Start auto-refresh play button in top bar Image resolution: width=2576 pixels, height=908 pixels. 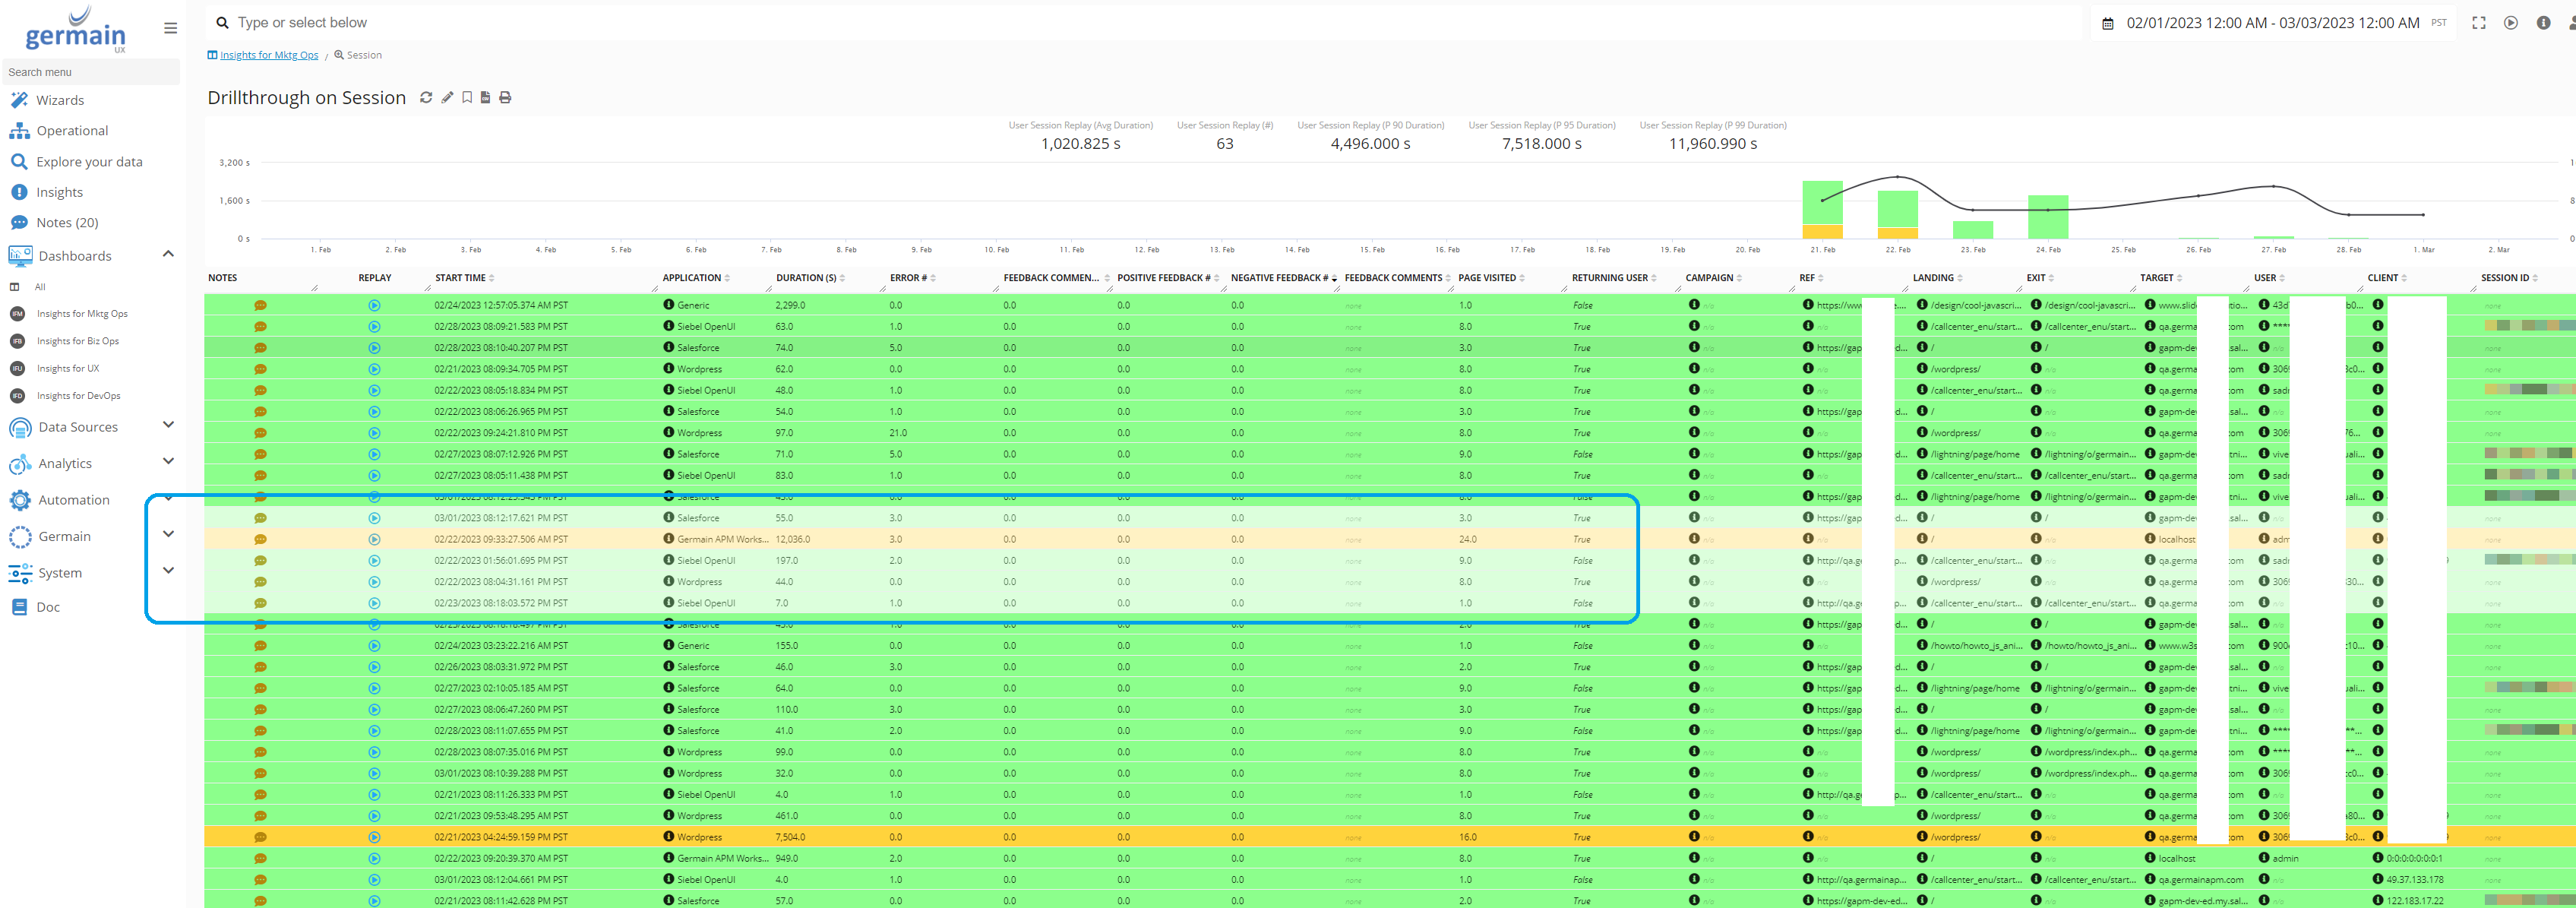coord(2510,23)
